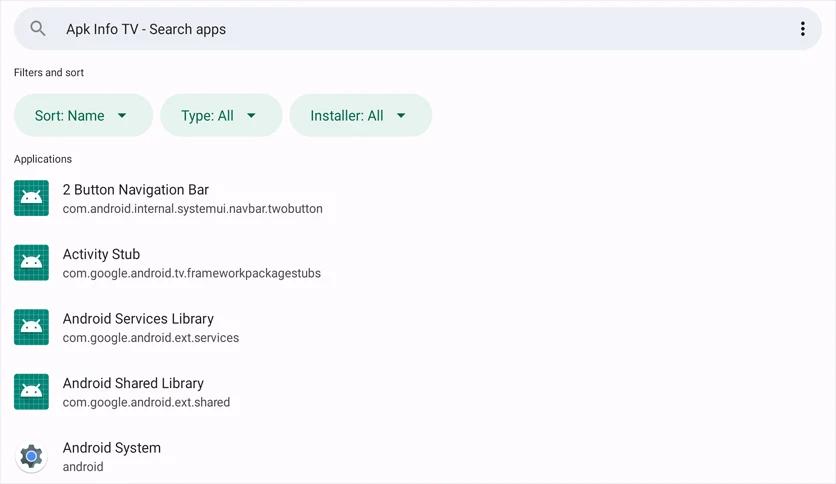Click package name com.google.android.ext.services
Screen dimensions: 836x484
(150, 338)
